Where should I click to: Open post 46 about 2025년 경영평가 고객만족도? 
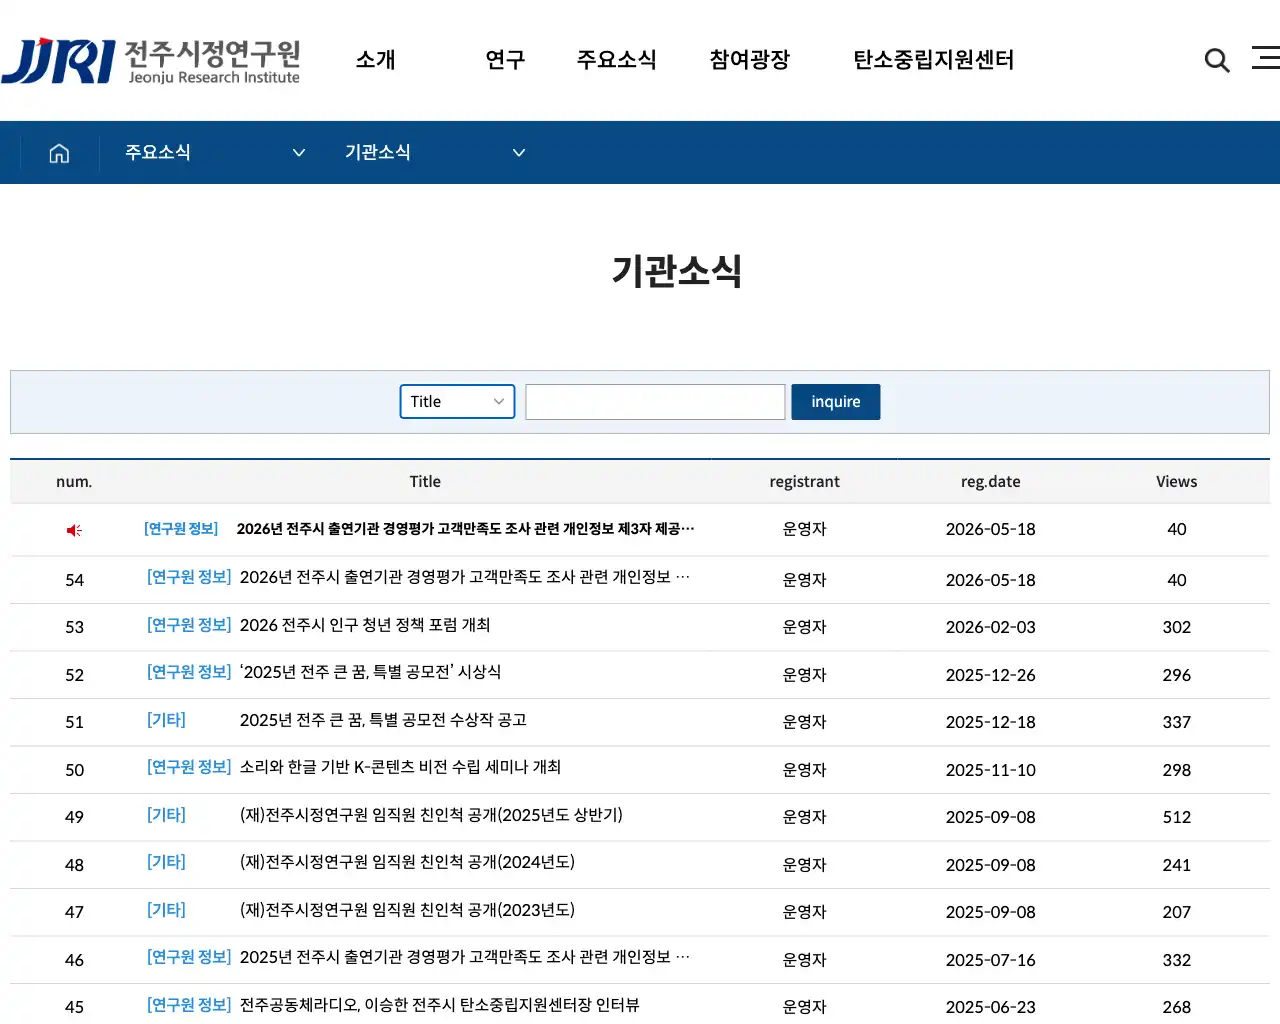[x=465, y=957]
